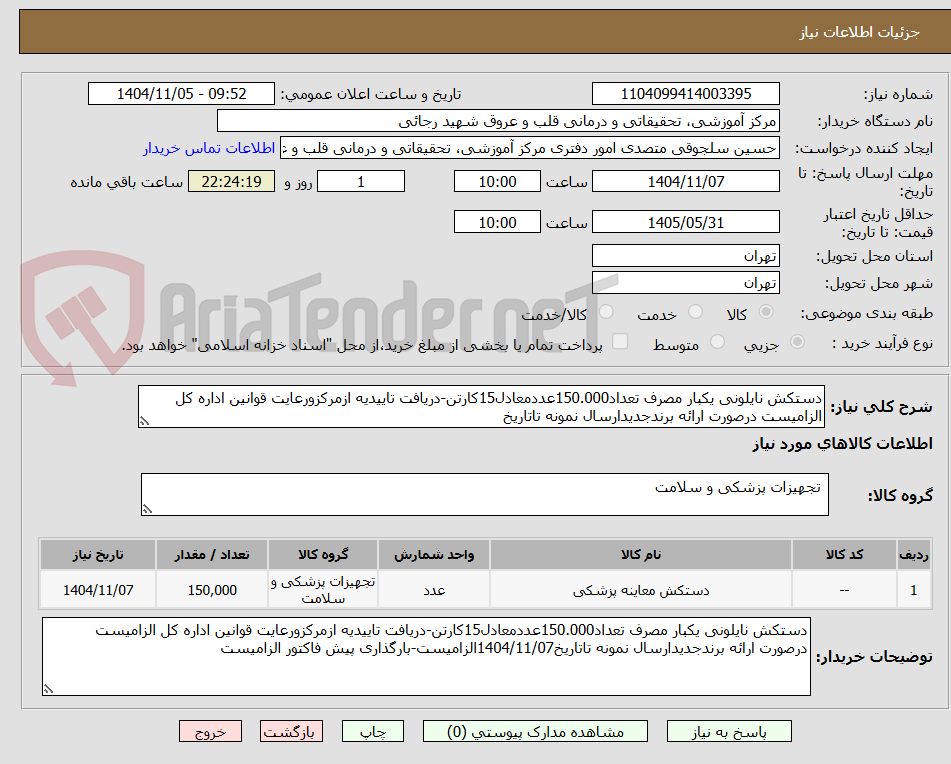Image resolution: width=951 pixels, height=764 pixels.
Task: Click the 'توضیحات خریدار' buyer notes textarea
Action: (426, 657)
